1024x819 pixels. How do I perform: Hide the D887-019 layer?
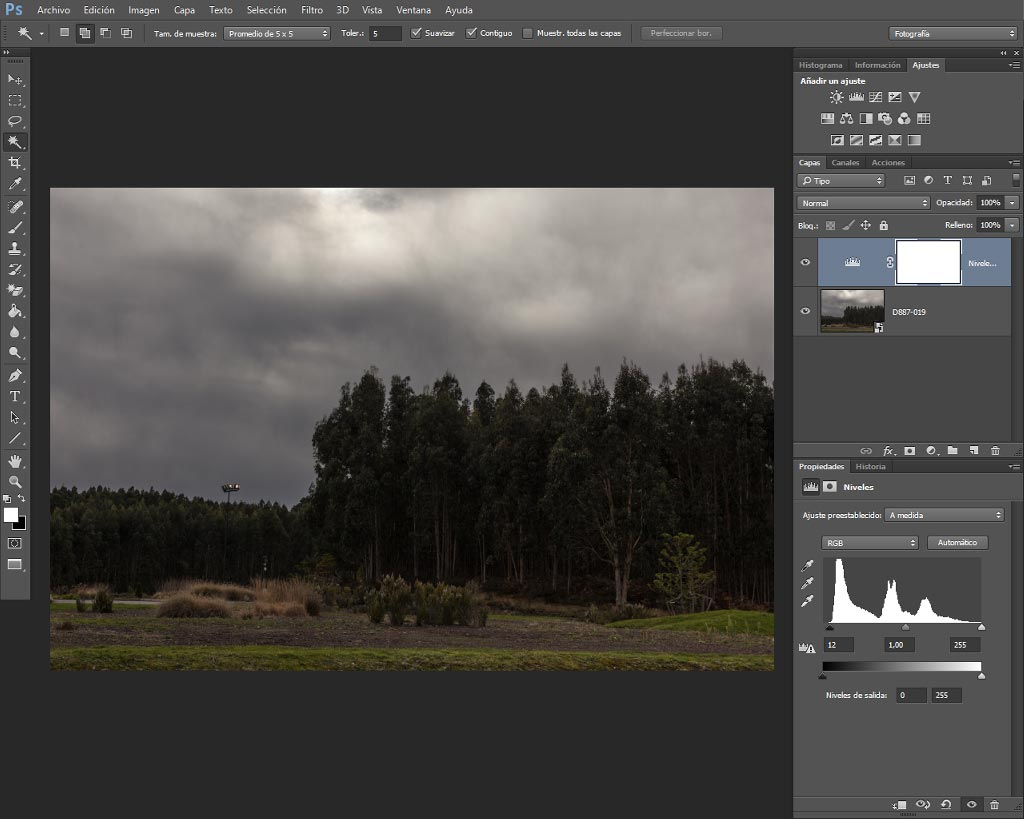click(x=805, y=312)
